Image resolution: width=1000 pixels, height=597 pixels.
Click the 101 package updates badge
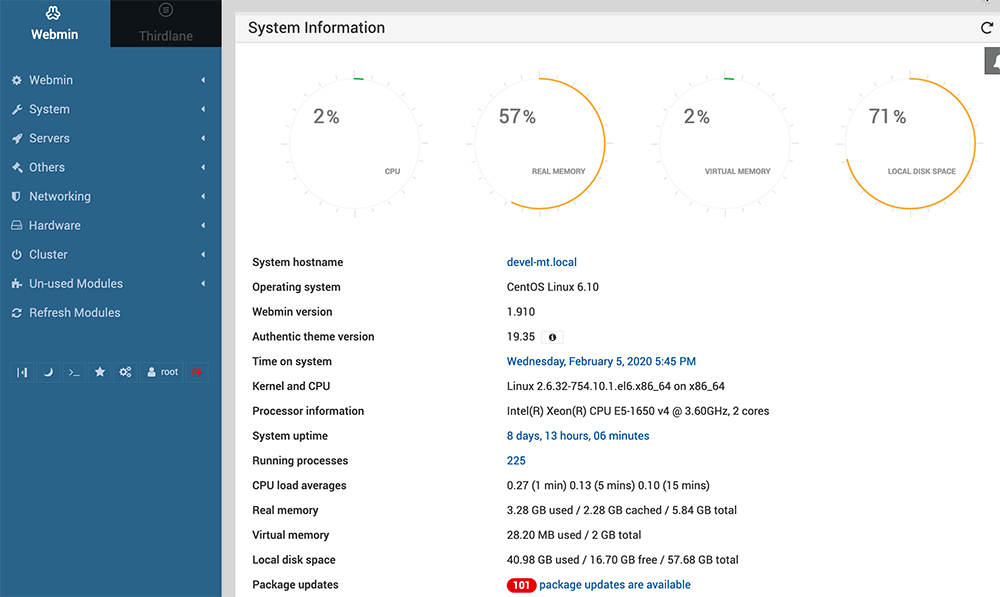[521, 586]
